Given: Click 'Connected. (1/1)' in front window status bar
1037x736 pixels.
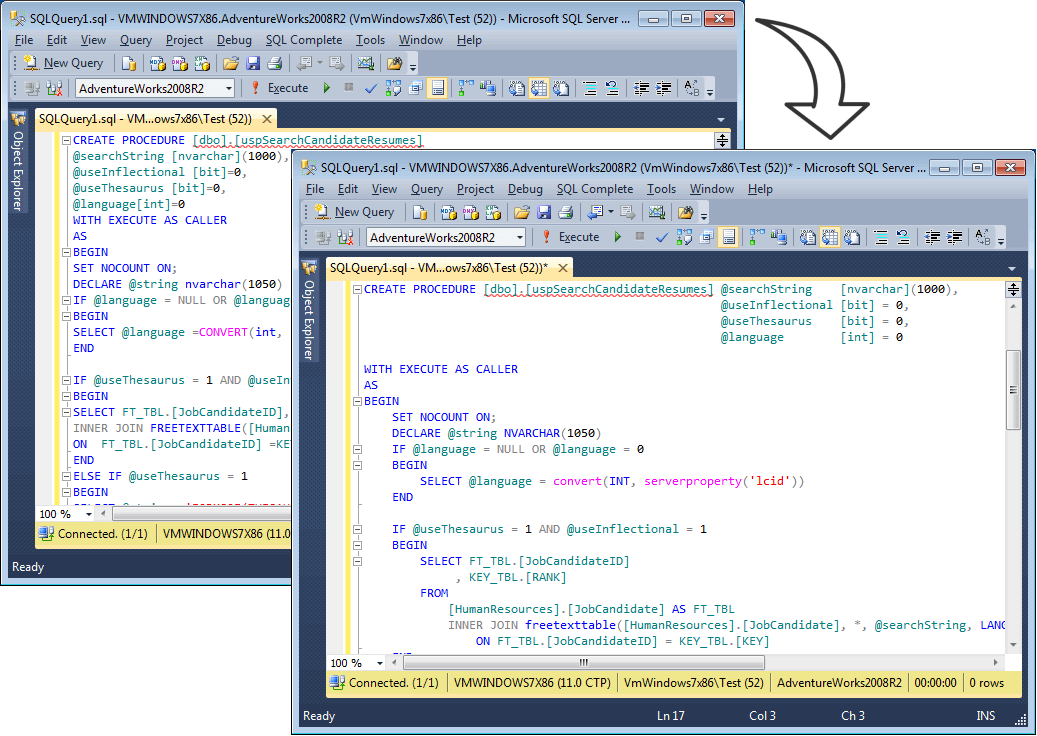Looking at the screenshot, I should (x=394, y=682).
